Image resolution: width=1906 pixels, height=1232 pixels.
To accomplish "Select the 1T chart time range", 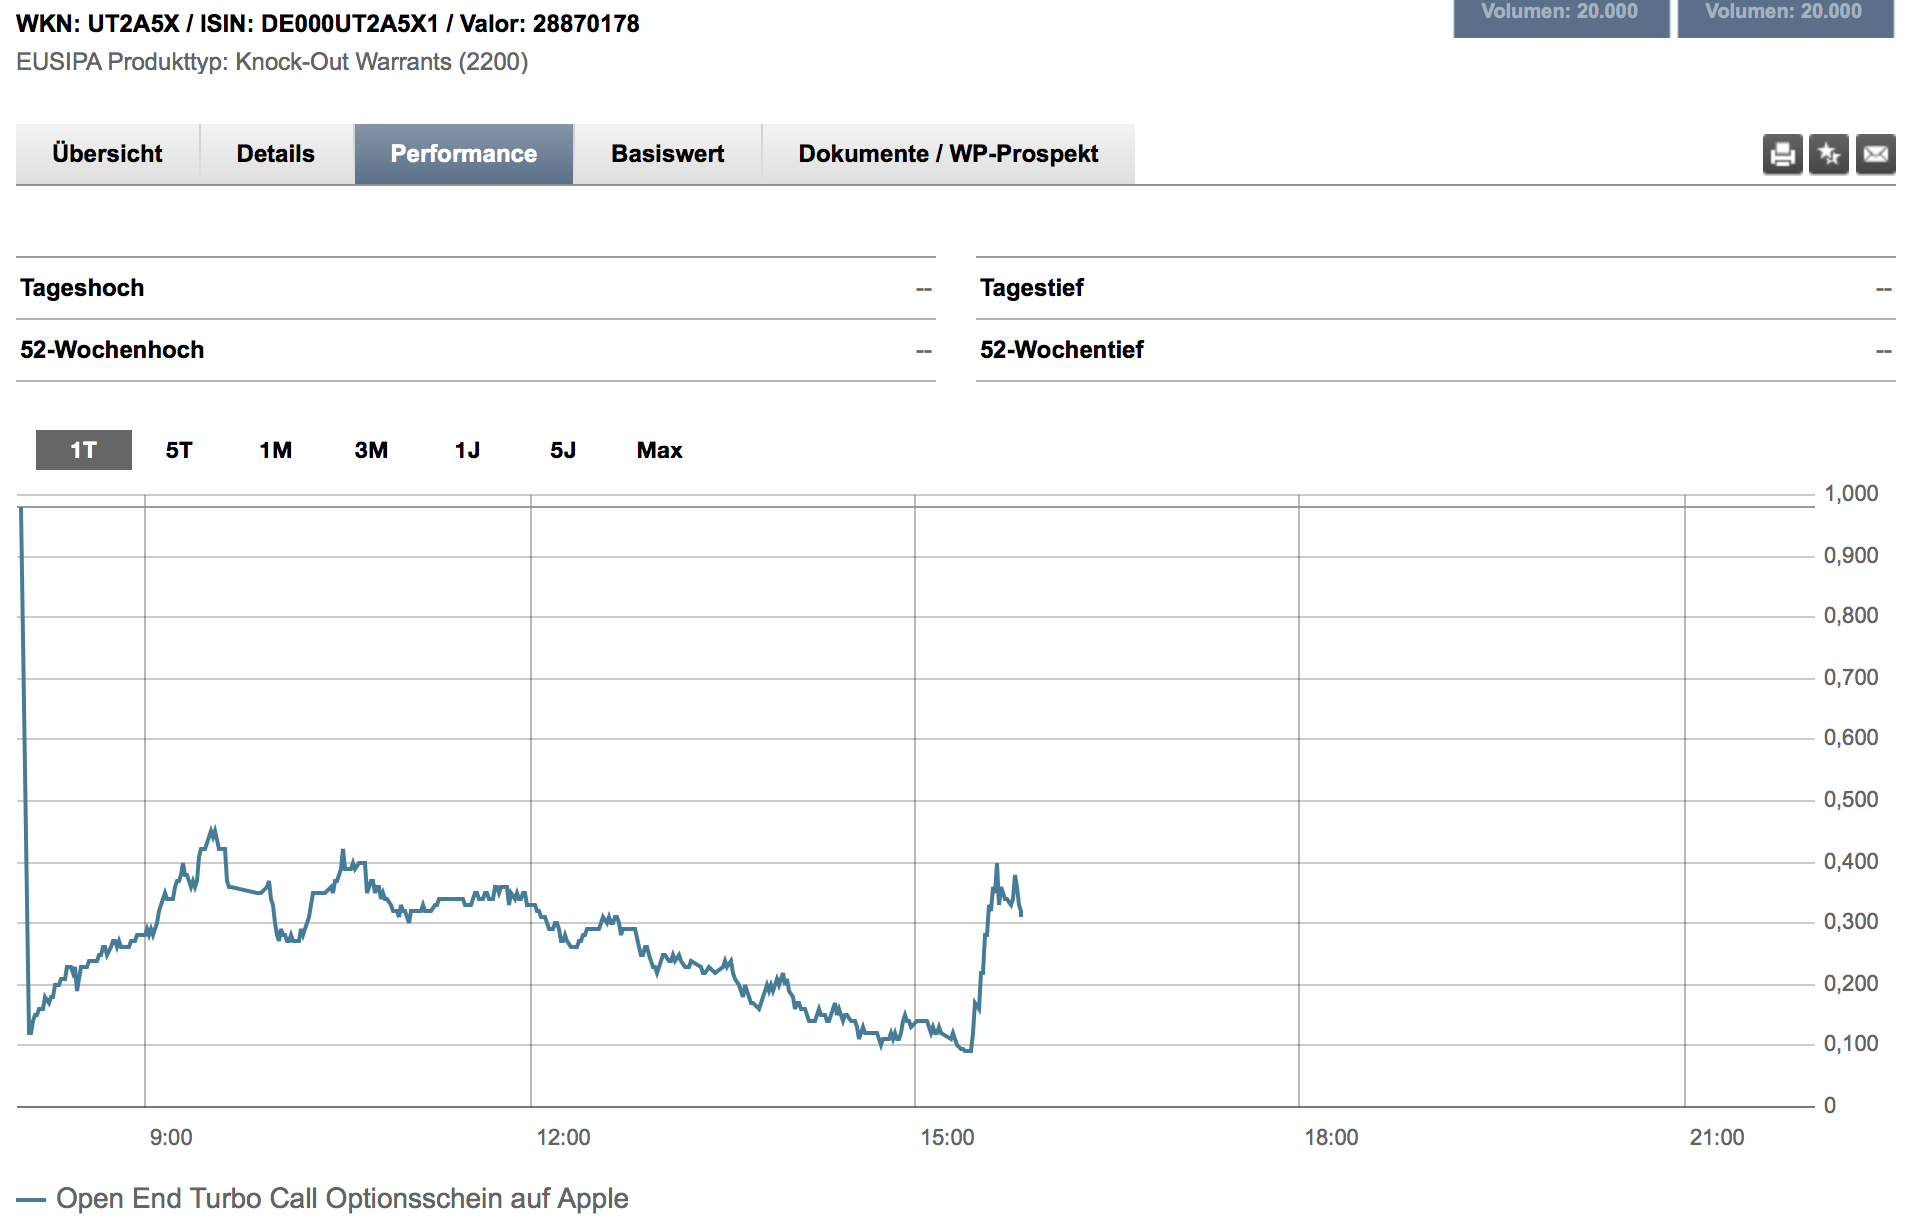I will (x=84, y=450).
